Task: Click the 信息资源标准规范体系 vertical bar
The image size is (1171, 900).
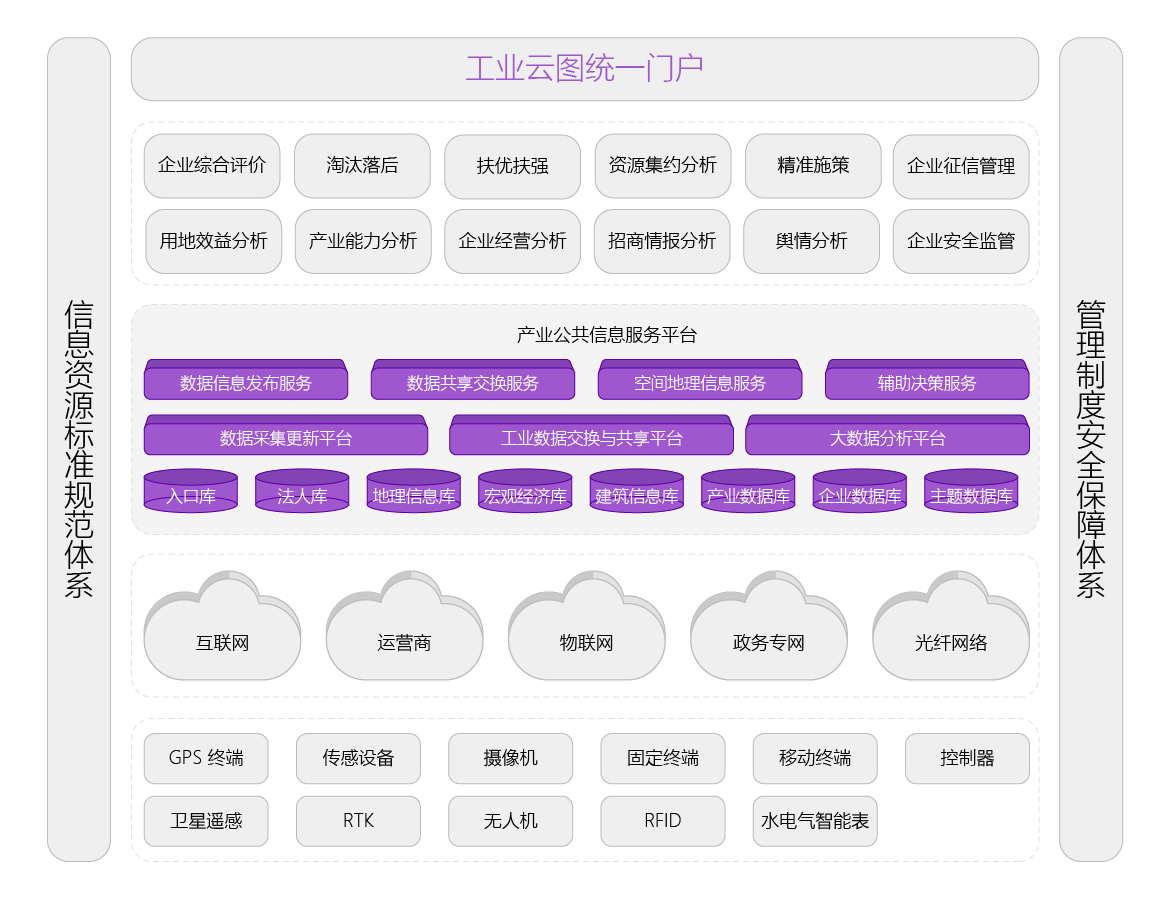Action: pos(79,450)
